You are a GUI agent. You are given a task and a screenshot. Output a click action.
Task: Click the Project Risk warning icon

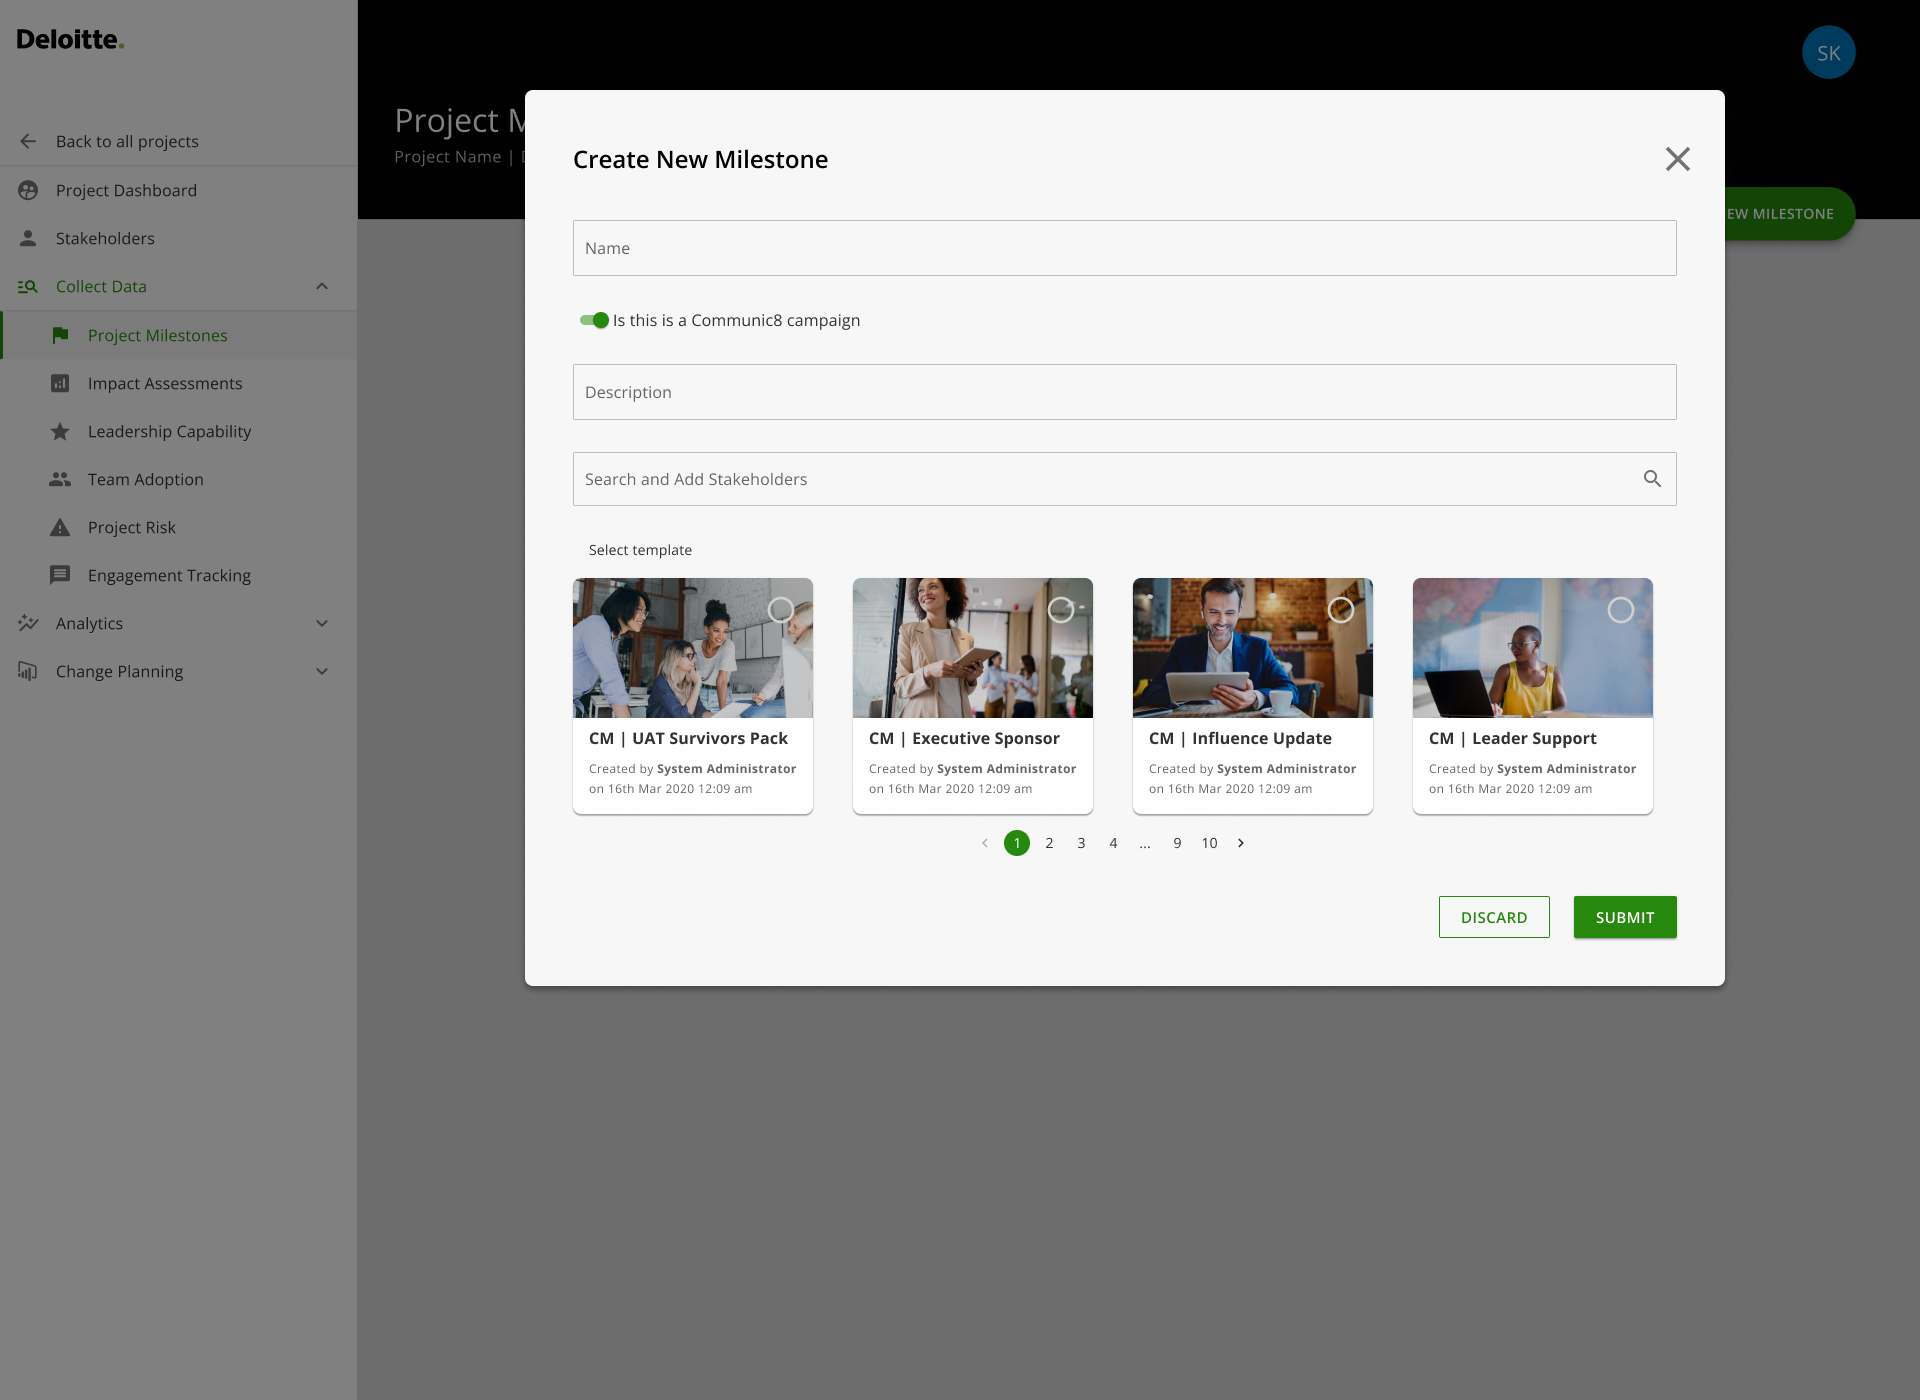(x=60, y=527)
